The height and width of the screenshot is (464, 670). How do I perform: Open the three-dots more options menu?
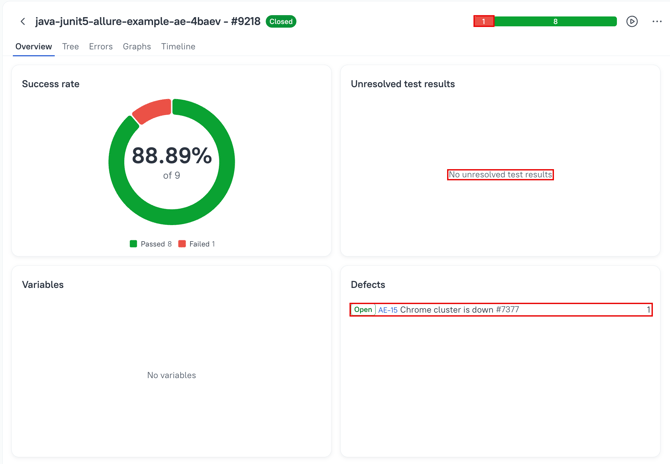pyautogui.click(x=657, y=21)
